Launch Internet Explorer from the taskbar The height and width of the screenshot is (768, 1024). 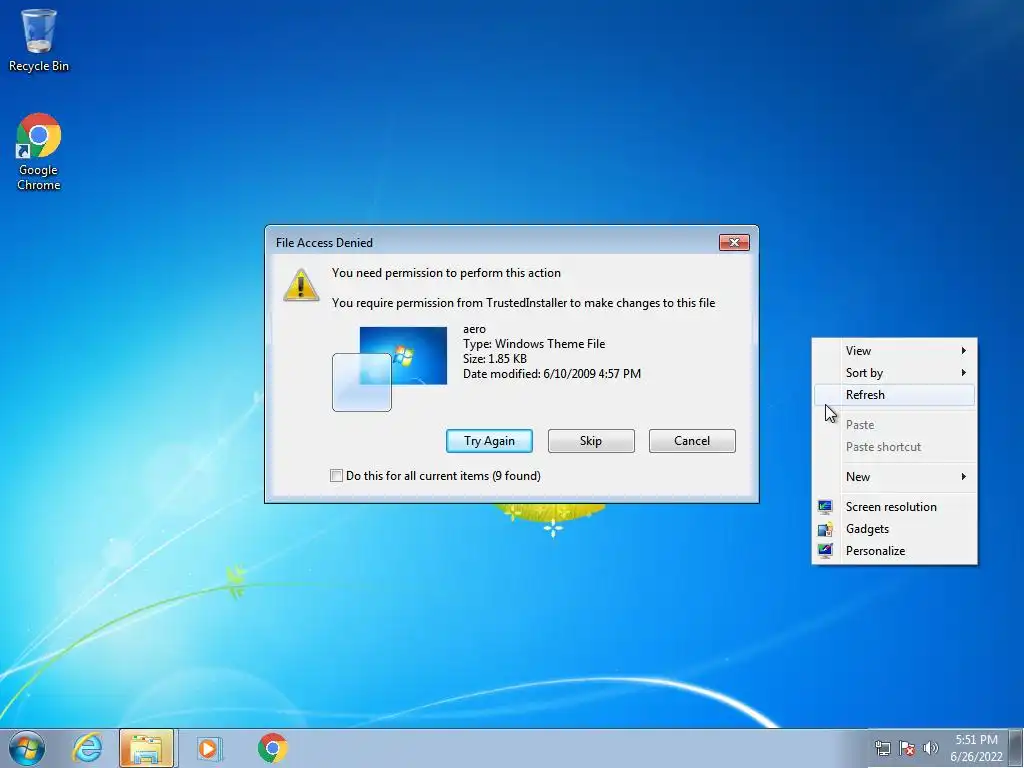click(88, 748)
